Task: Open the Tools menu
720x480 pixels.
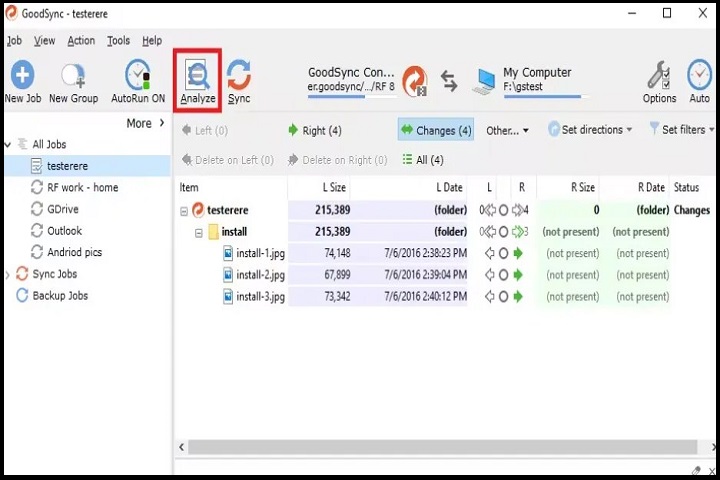Action: [x=118, y=41]
